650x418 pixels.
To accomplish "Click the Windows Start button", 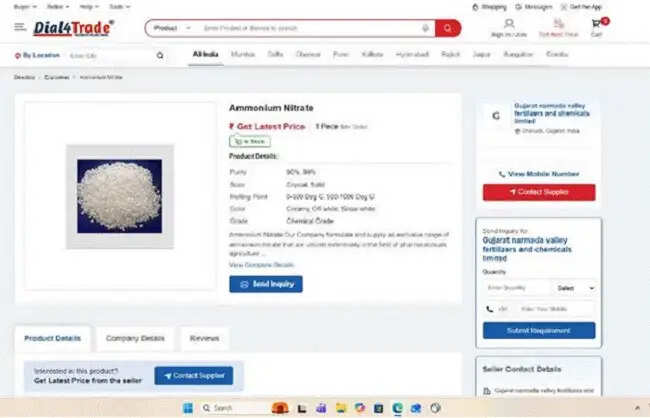I will 188,408.
